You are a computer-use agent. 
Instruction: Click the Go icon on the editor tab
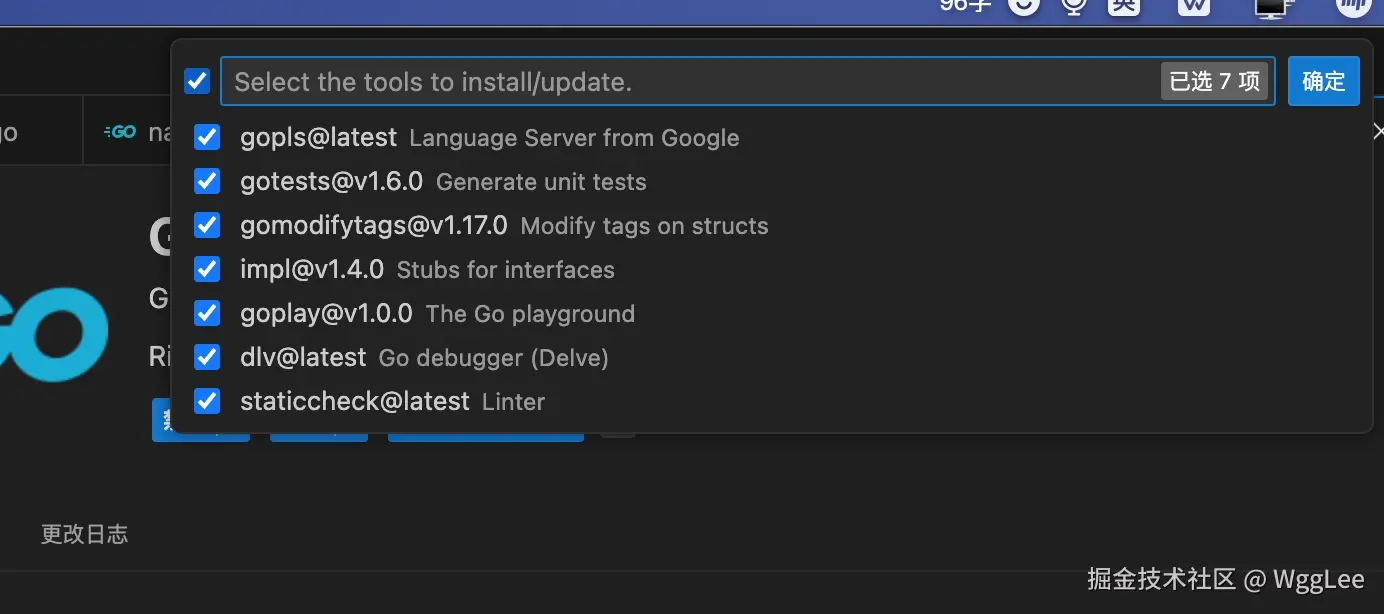(x=120, y=132)
